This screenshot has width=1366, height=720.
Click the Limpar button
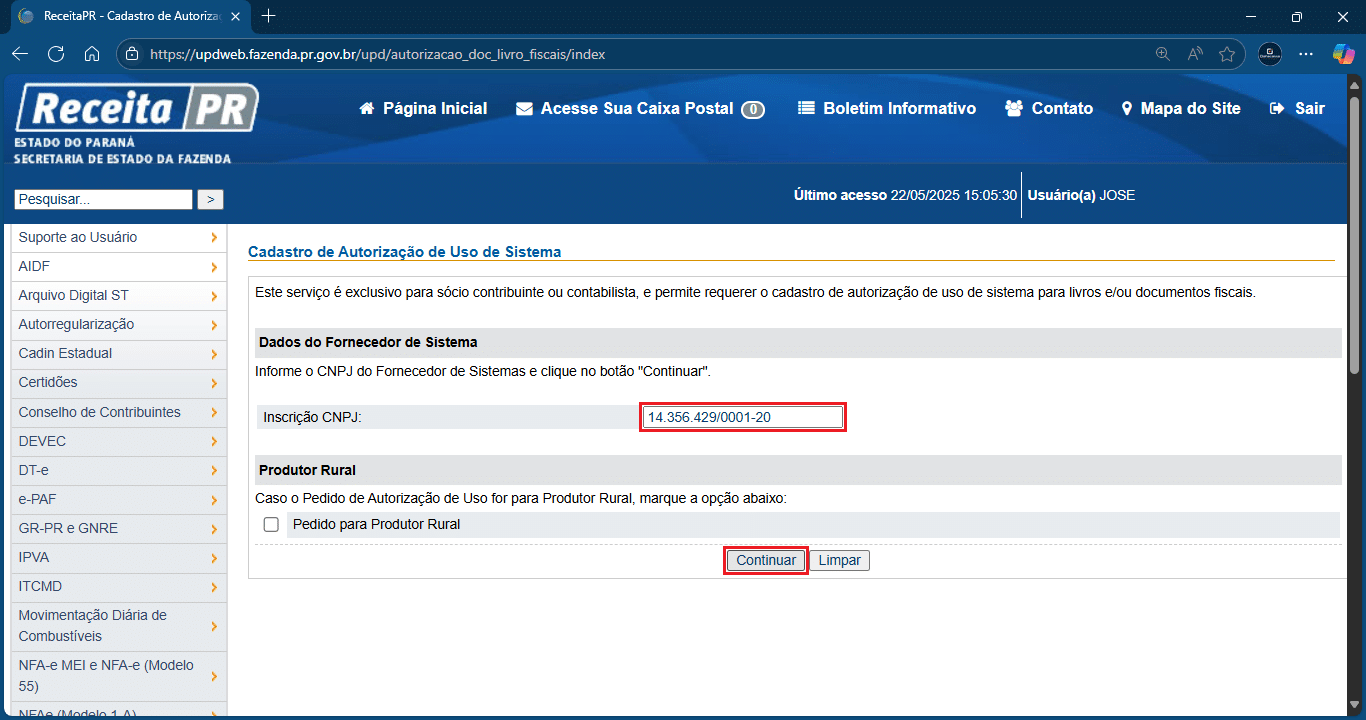pos(838,560)
